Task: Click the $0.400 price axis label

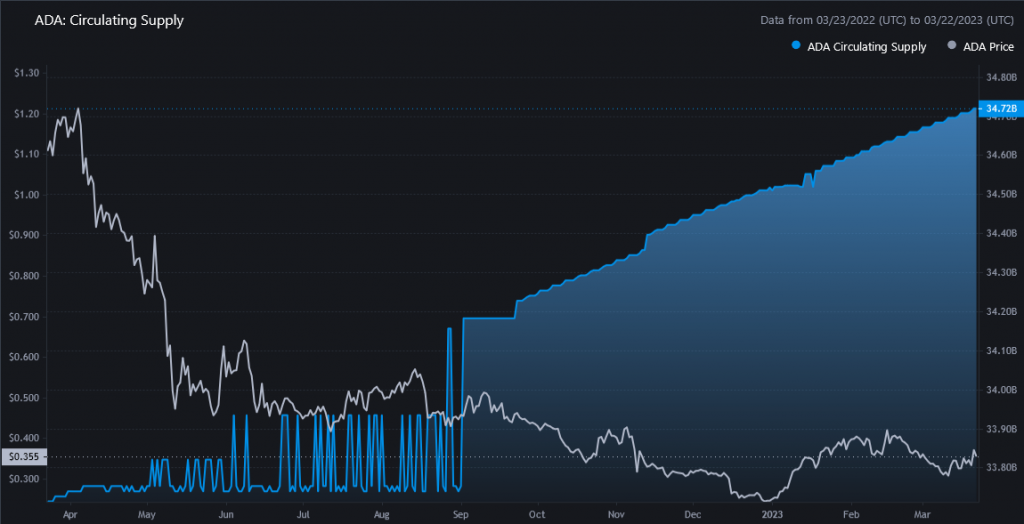Action: 25,437
